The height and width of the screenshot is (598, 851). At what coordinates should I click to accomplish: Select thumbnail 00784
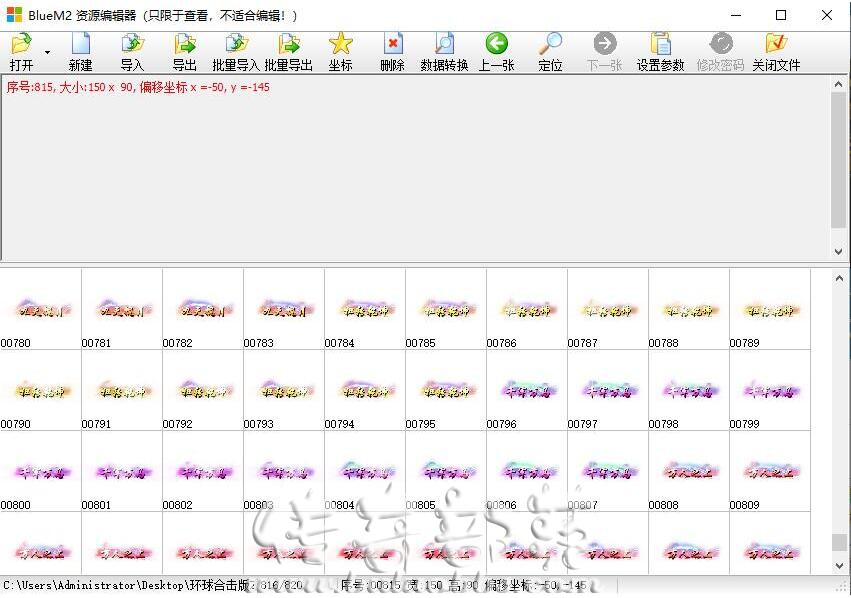click(365, 309)
